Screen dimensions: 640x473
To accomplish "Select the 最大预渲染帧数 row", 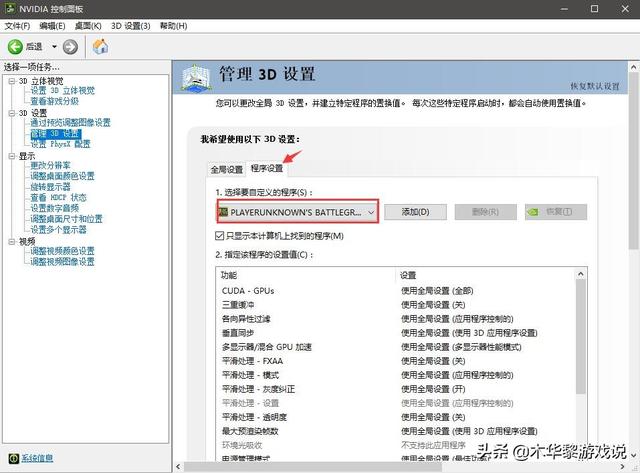I will coord(397,431).
